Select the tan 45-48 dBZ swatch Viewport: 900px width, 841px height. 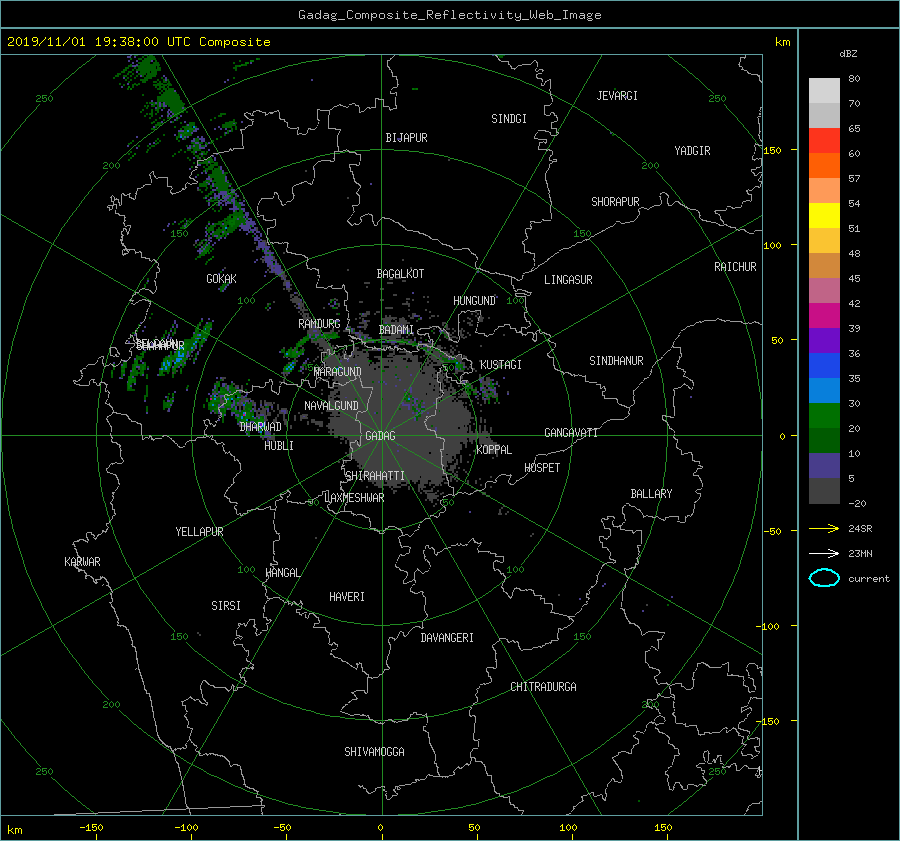[824, 266]
